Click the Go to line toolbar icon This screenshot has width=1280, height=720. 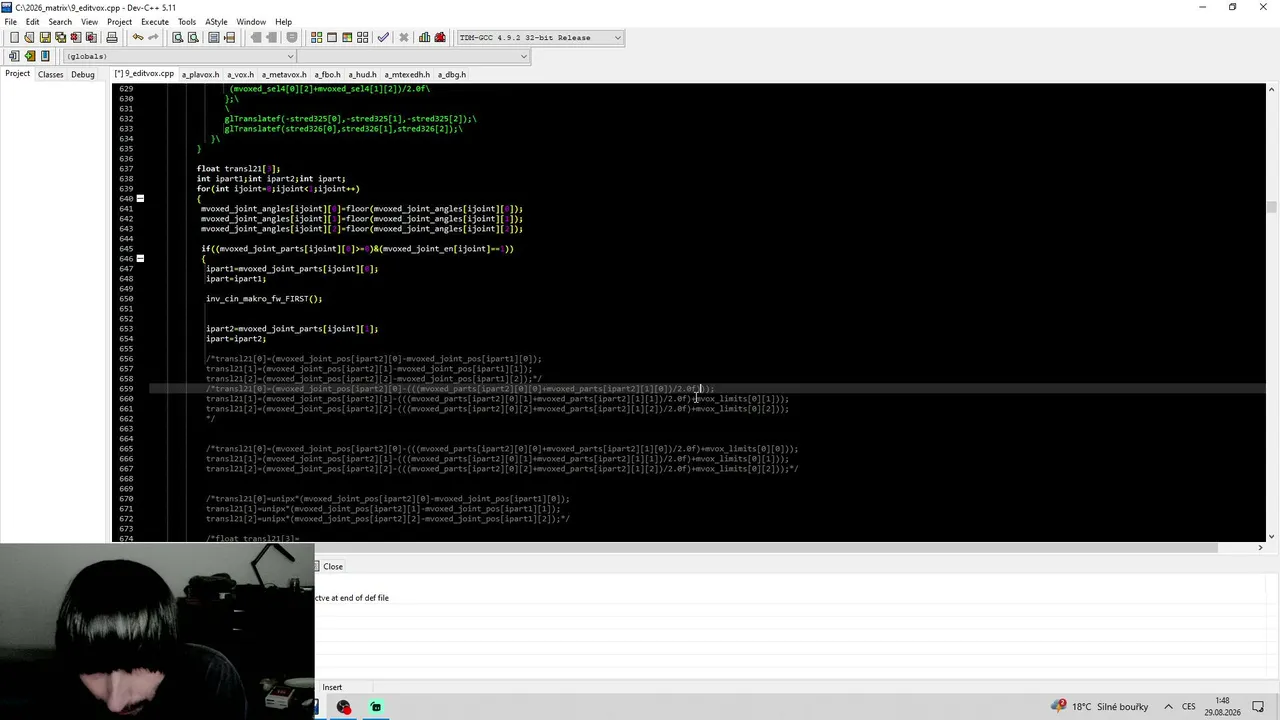(x=229, y=37)
